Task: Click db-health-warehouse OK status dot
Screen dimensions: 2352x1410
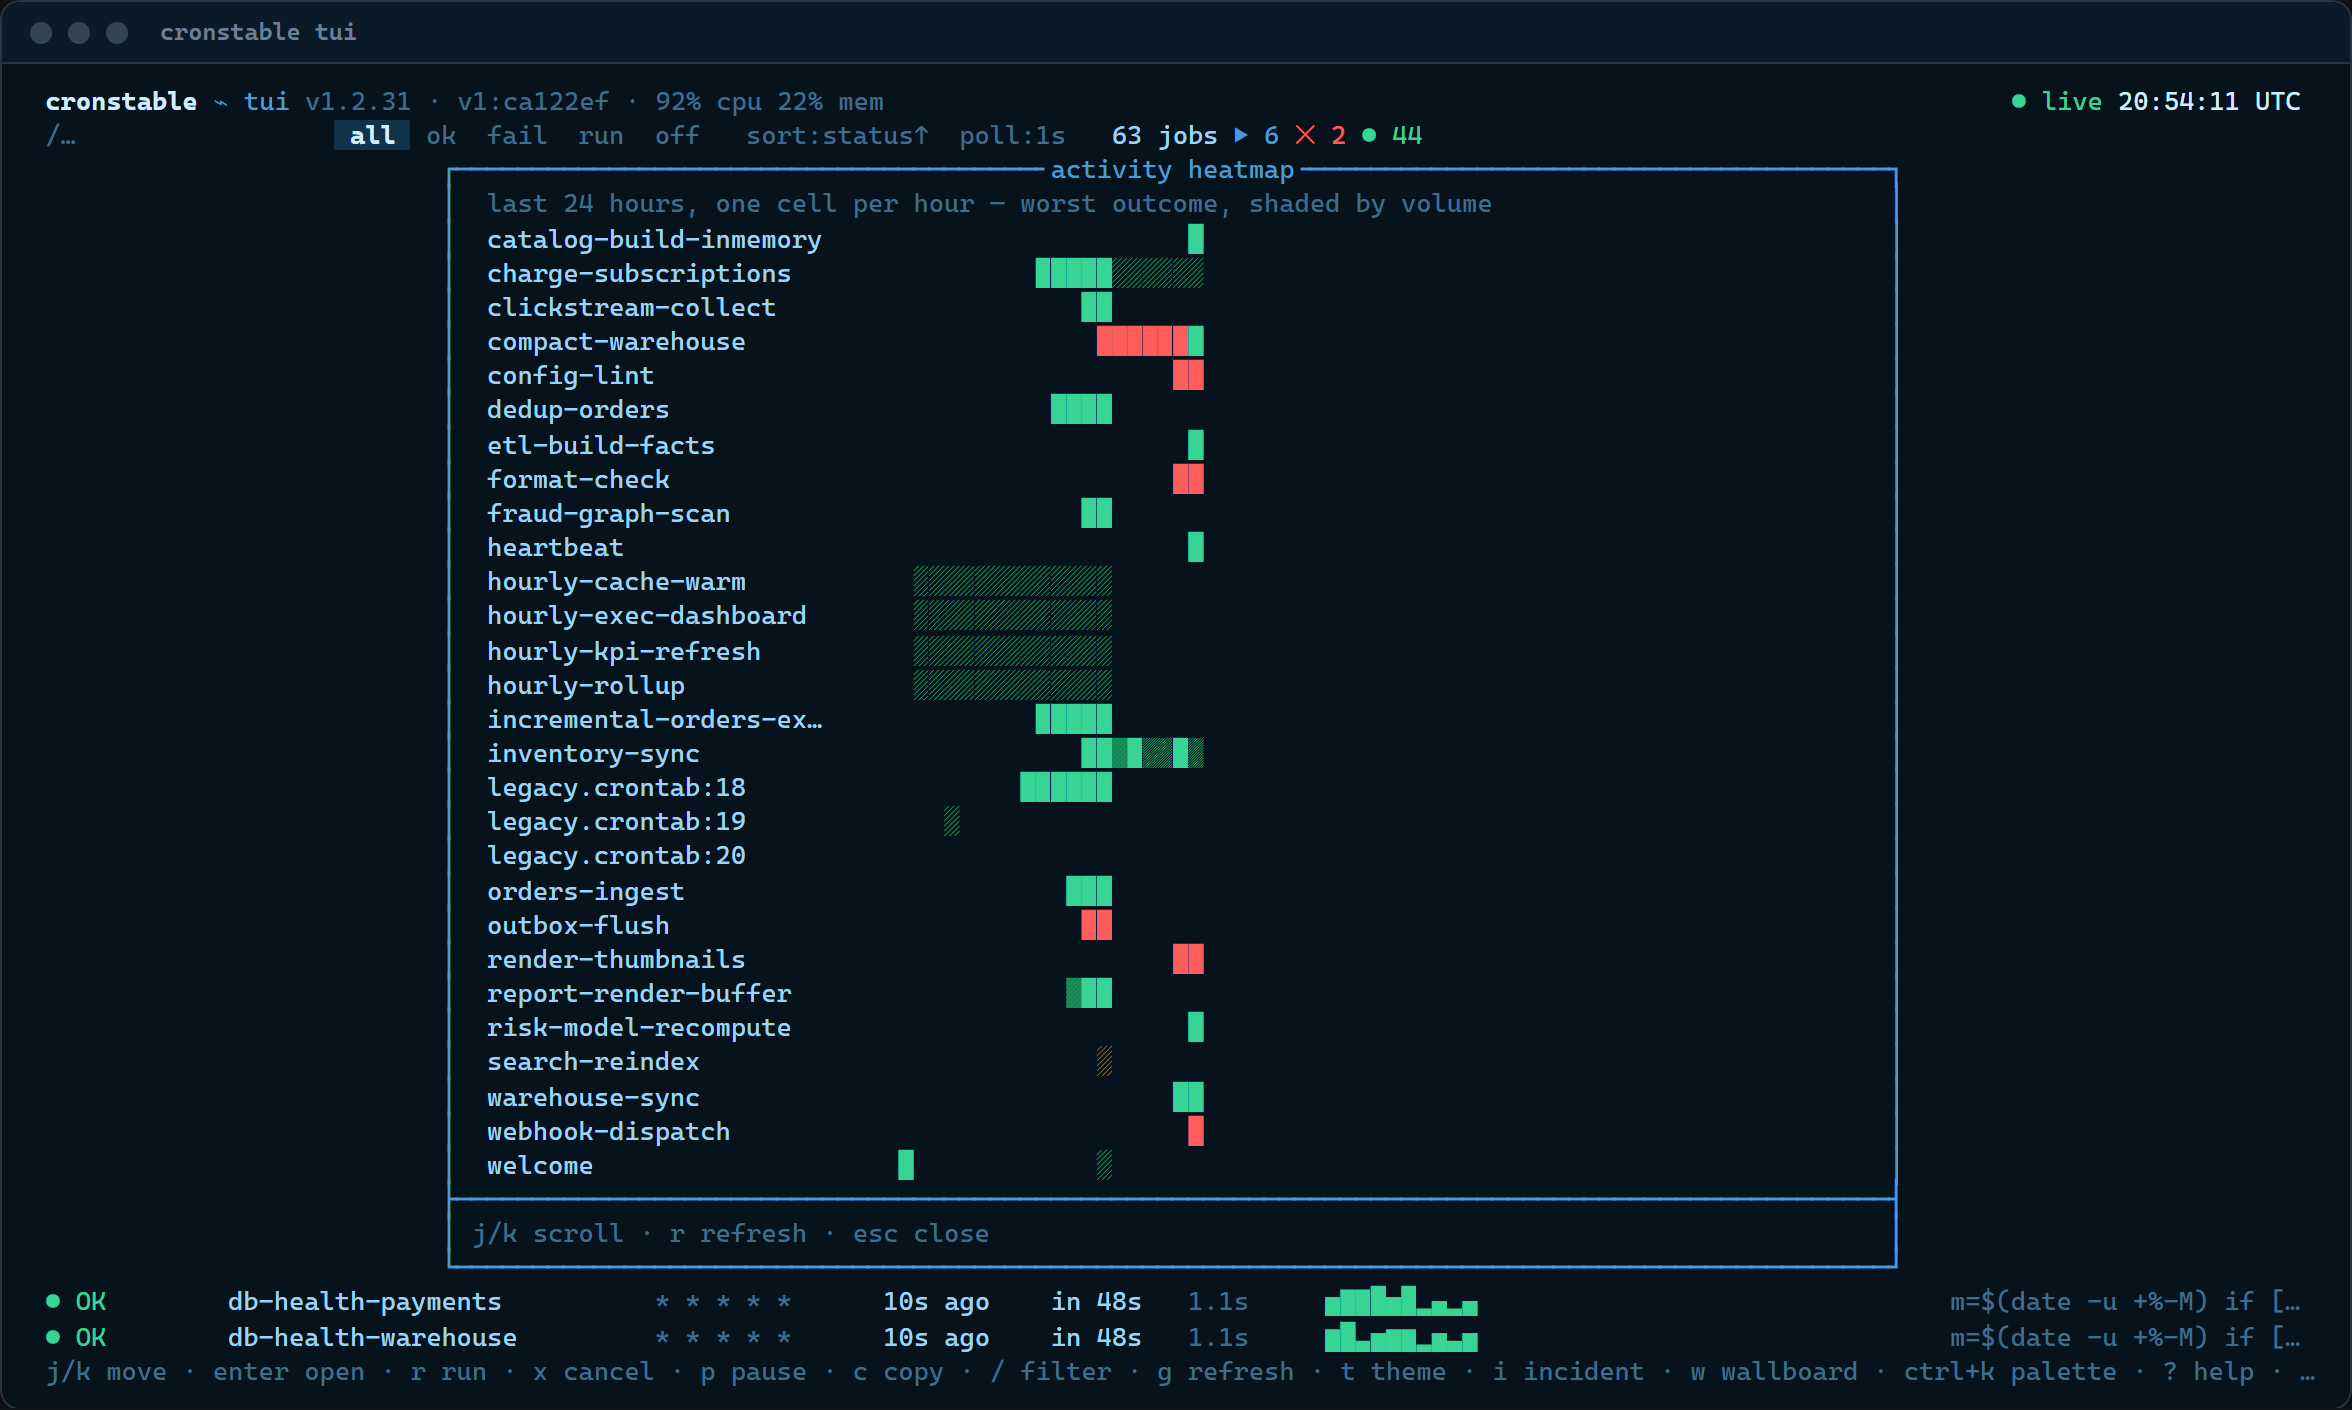Action: click(x=53, y=1337)
